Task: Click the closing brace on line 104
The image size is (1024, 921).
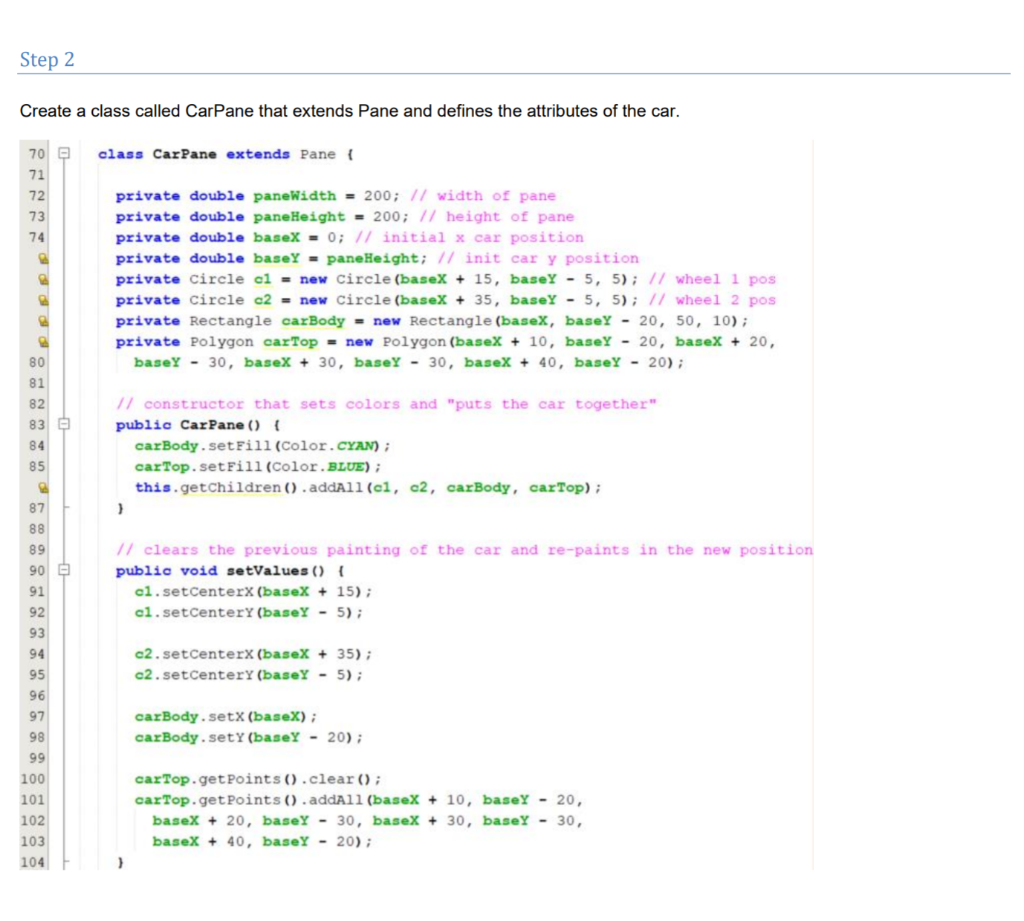Action: click(119, 860)
